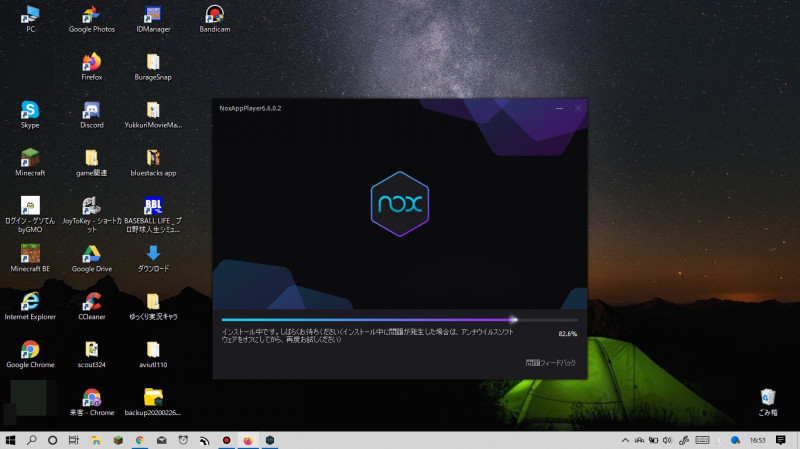Image resolution: width=800 pixels, height=449 pixels.
Task: Switch to Chrome in taskbar
Action: (139, 440)
